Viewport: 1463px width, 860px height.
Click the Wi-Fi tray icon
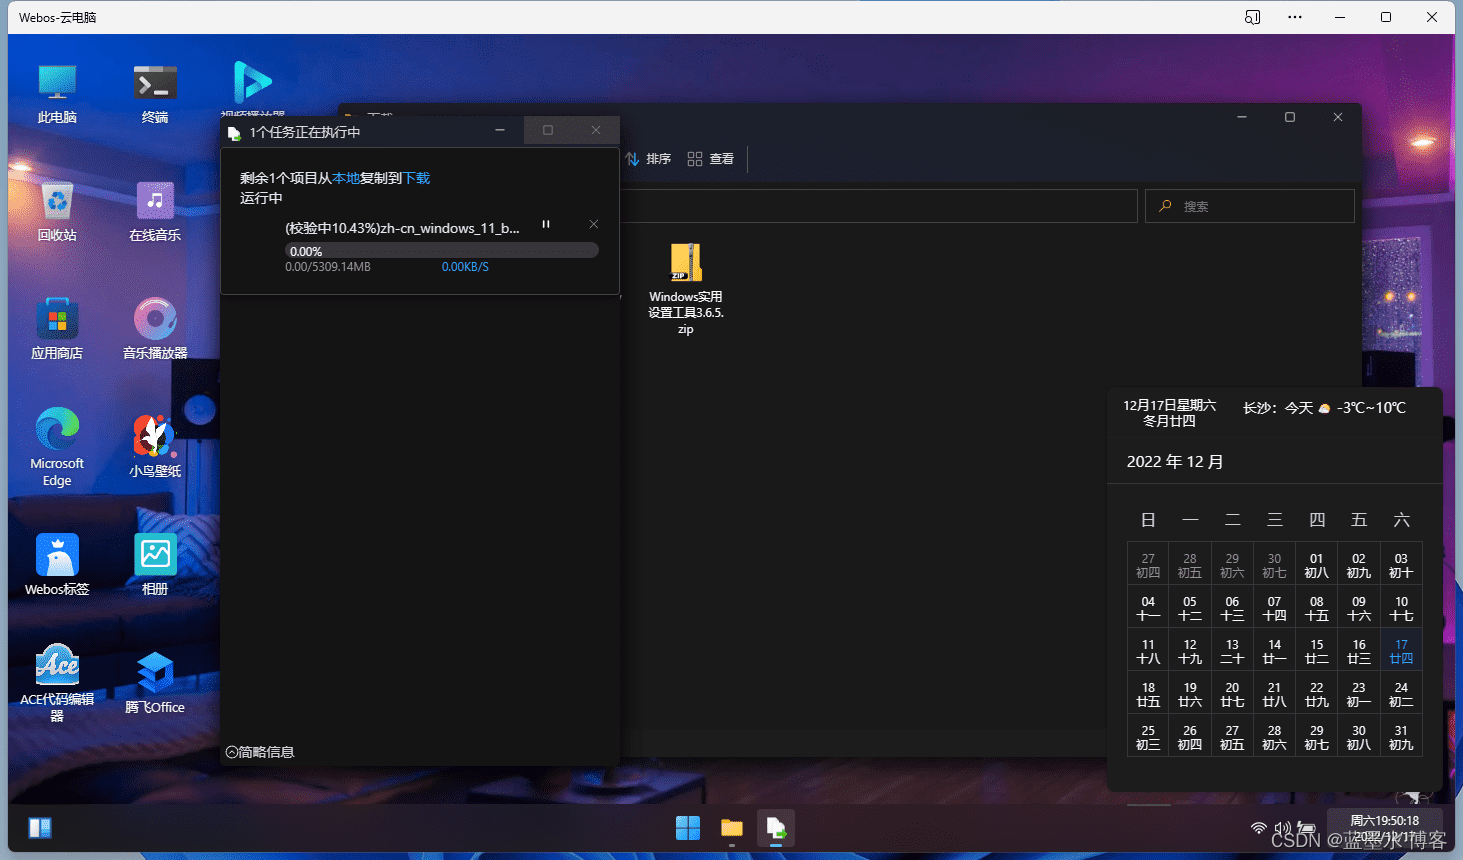pos(1259,828)
